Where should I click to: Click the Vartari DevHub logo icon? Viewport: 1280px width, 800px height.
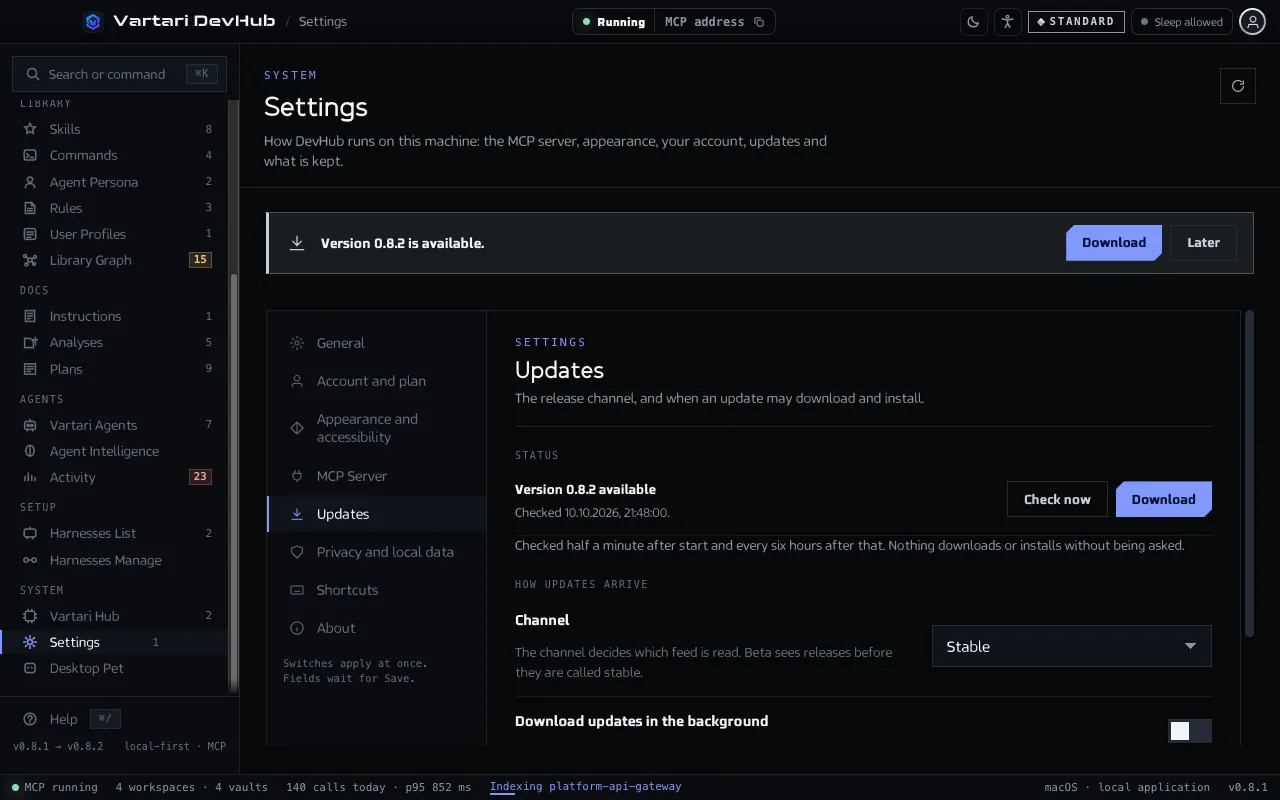(x=93, y=21)
